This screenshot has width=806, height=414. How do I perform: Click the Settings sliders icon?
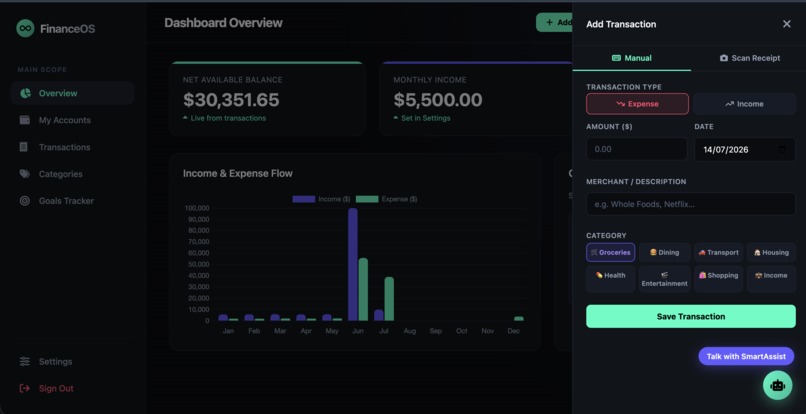coord(24,362)
